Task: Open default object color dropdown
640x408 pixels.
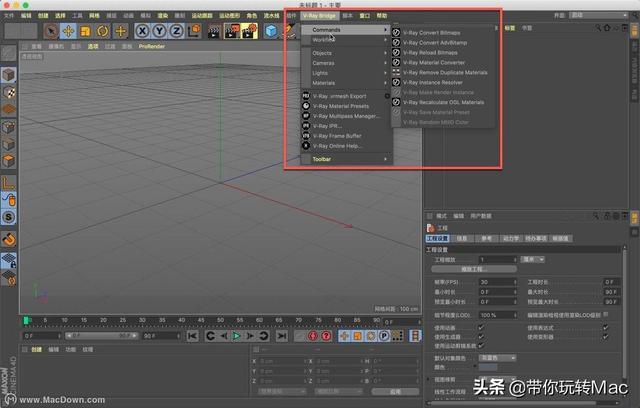Action: pyautogui.click(x=498, y=358)
